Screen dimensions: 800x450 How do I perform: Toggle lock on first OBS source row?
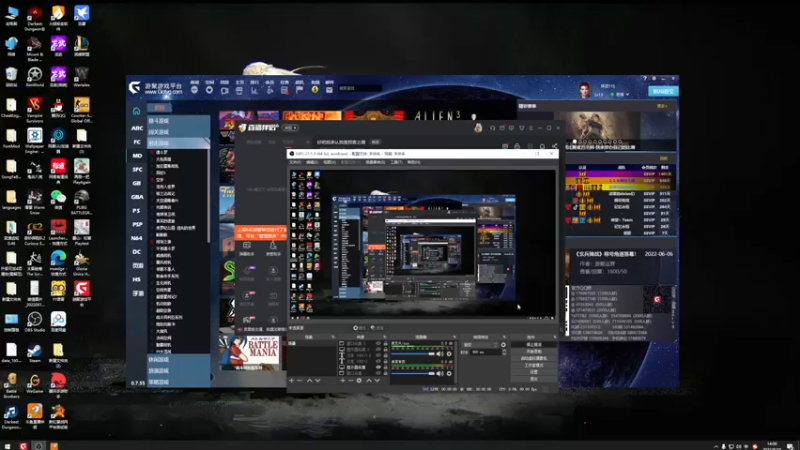pos(386,343)
